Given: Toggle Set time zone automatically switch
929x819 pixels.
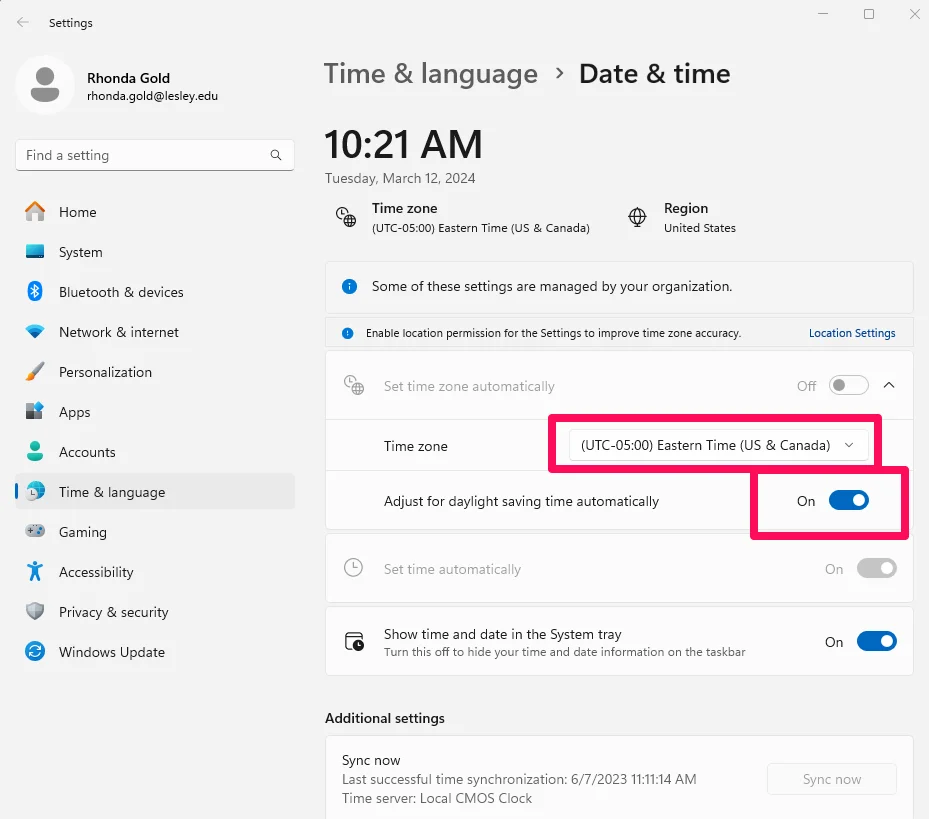Looking at the screenshot, I should (x=848, y=386).
